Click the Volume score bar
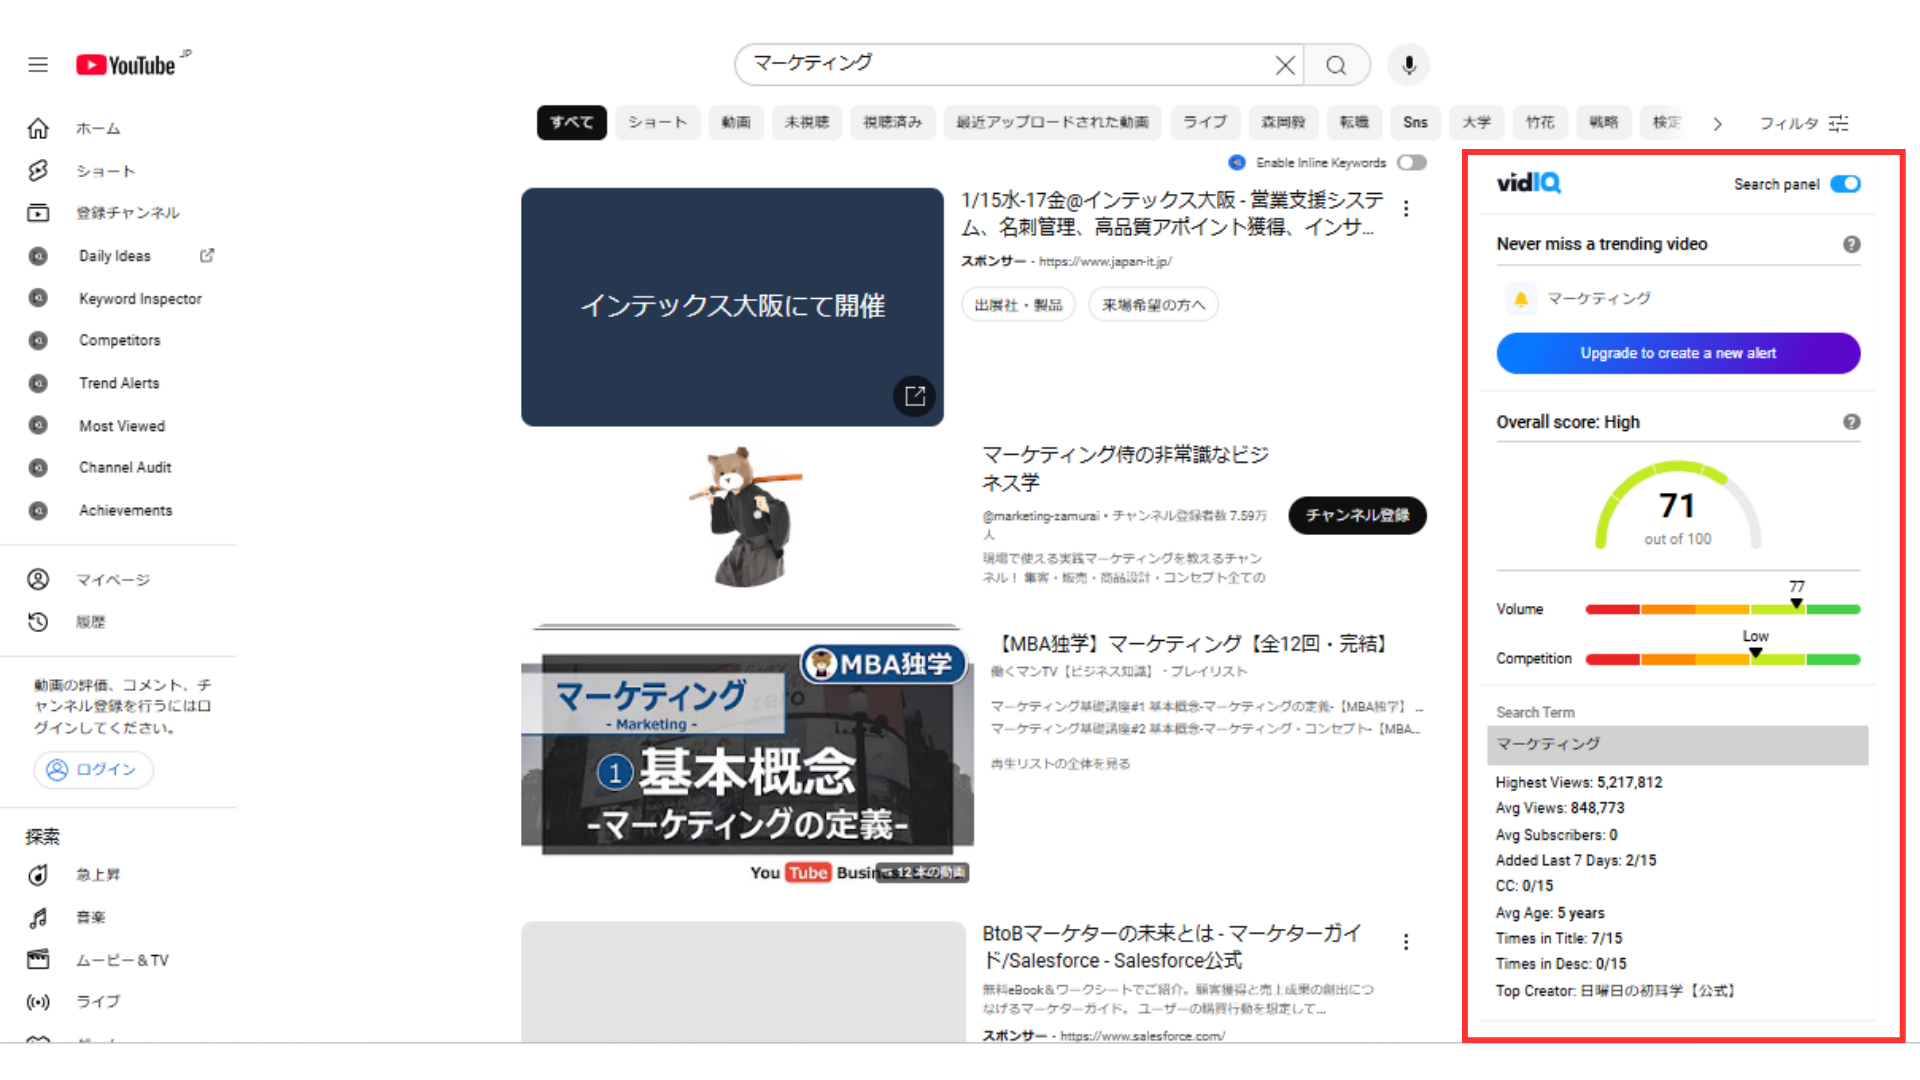The height and width of the screenshot is (1080, 1920). [1722, 609]
